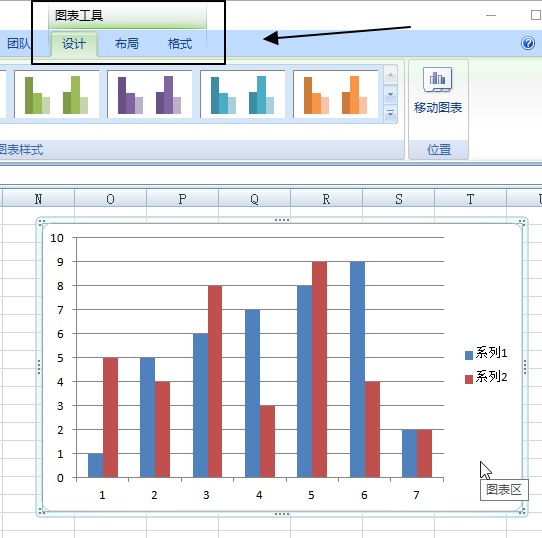Screen dimensions: 542x538
Task: Click the 系列1 legend entry
Action: [486, 353]
